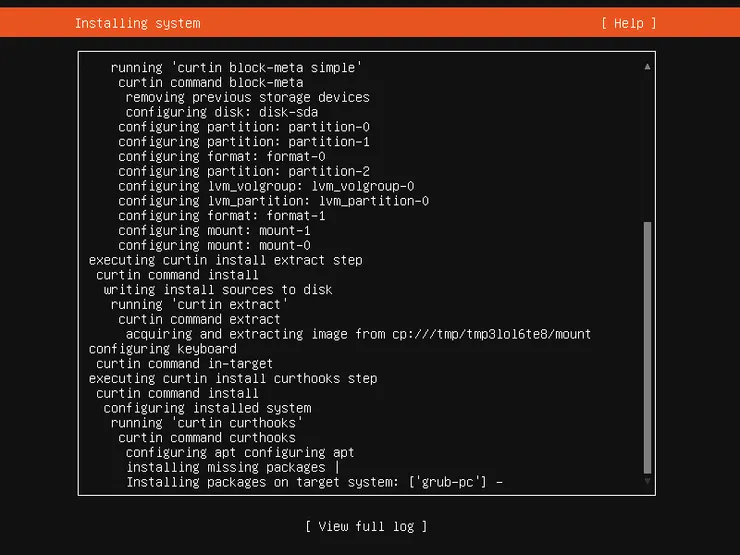740x555 pixels.
Task: Click the 'configuring lvm_volgroup: lvm_volgroup-0' entry
Action: (266, 186)
